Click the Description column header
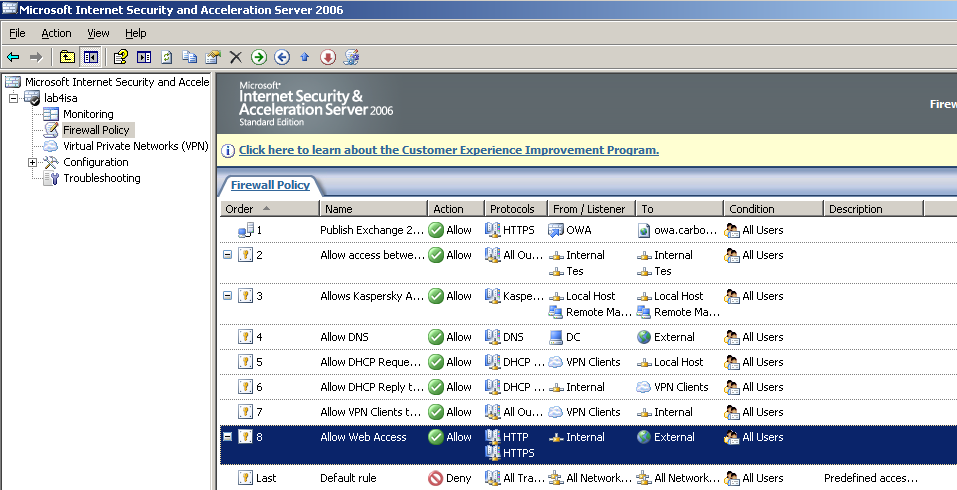This screenshot has width=957, height=490. (873, 209)
